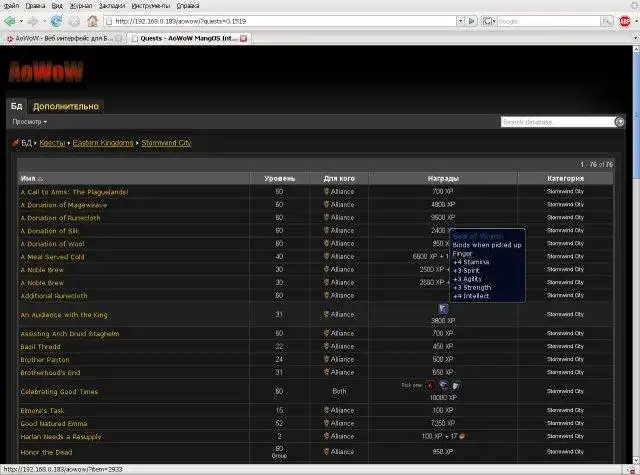
Task: Open the URL history dropdown arrow
Action: (x=460, y=21)
